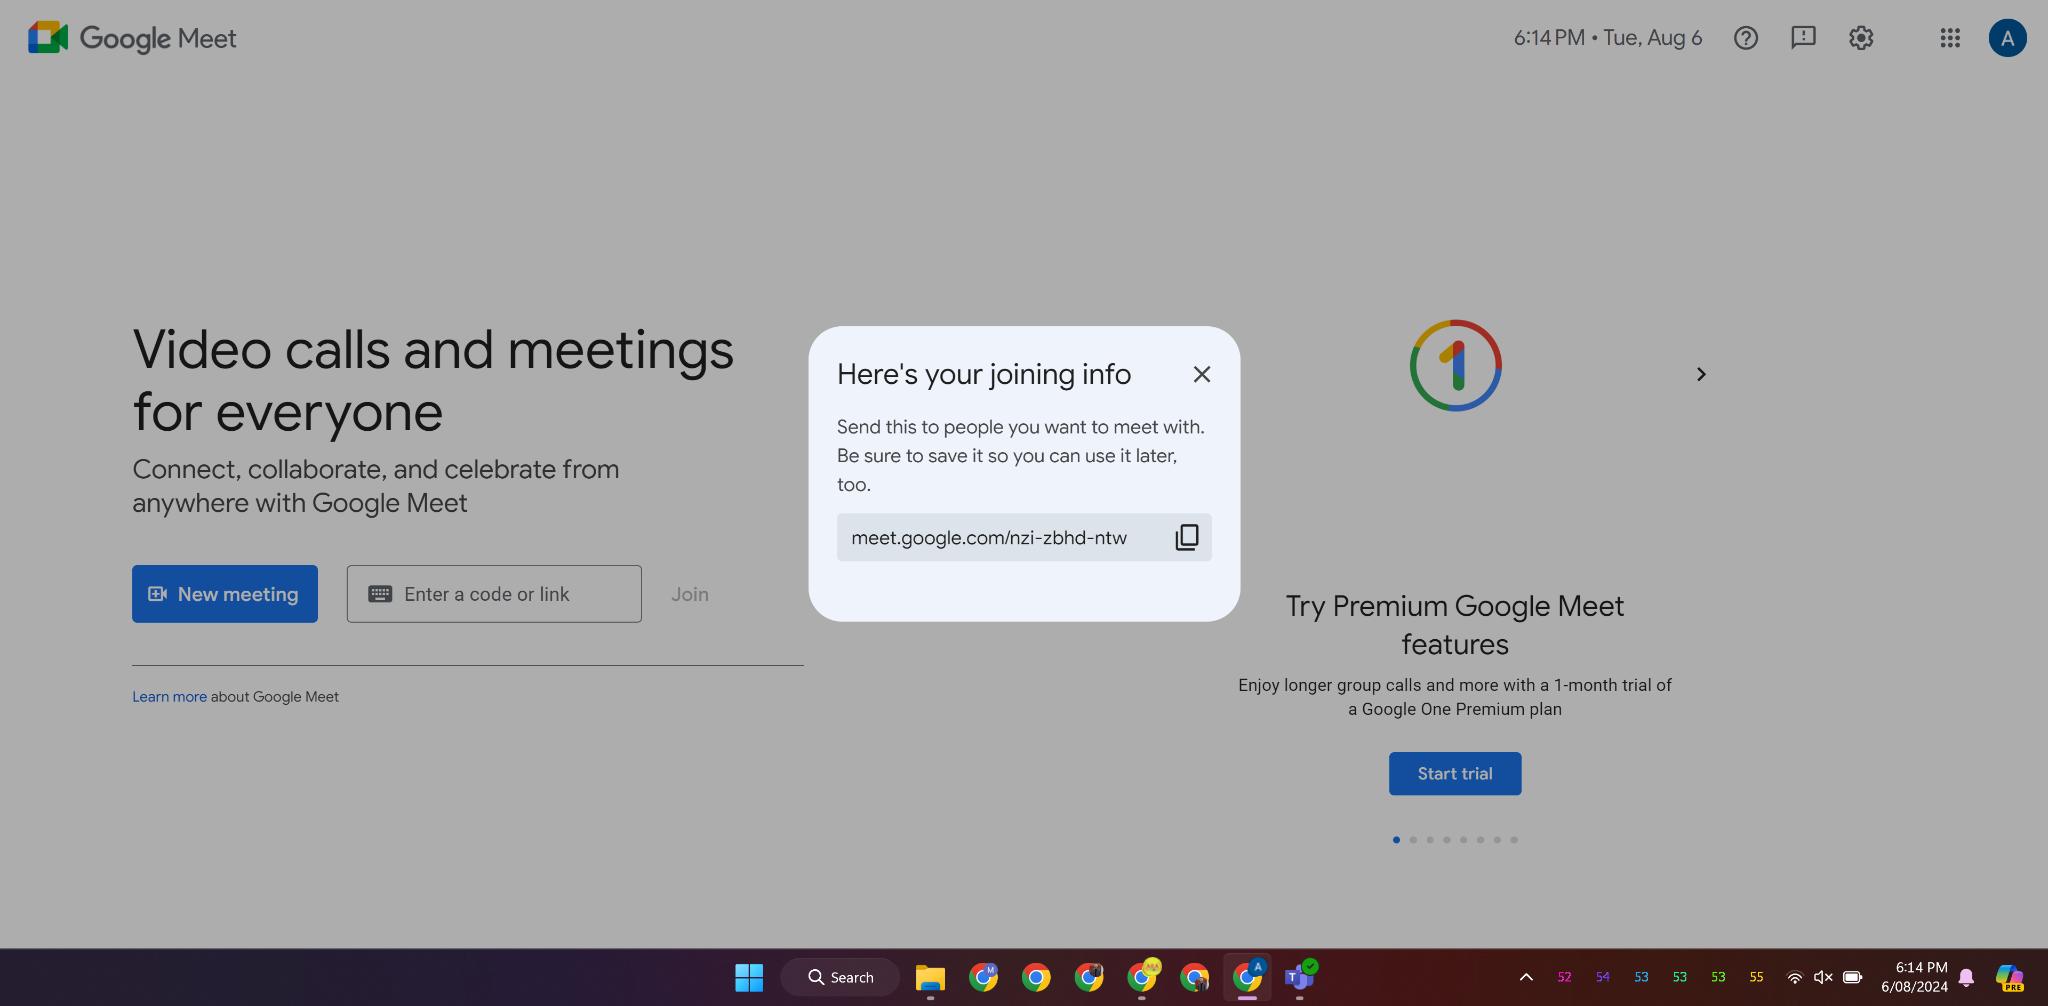Image resolution: width=2048 pixels, height=1006 pixels.
Task: Open the Learn more link
Action: (169, 697)
